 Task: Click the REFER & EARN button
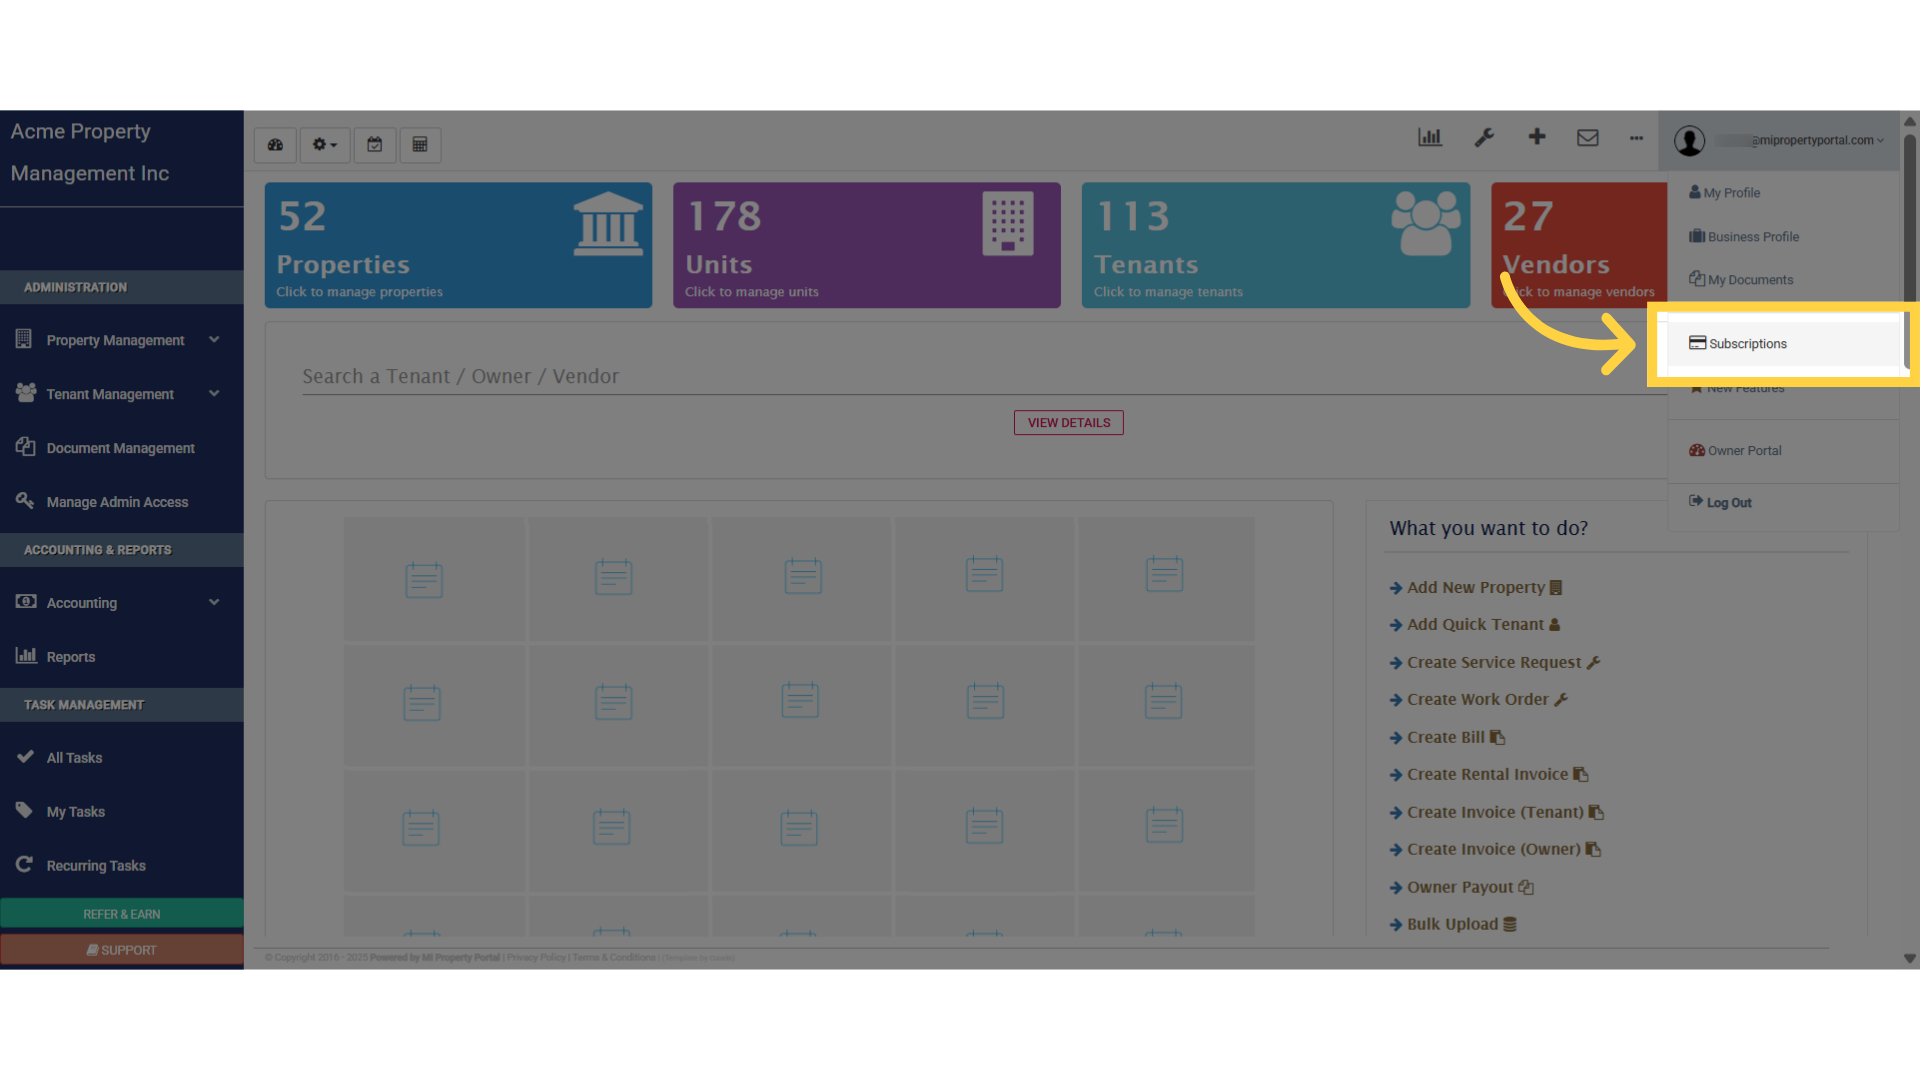pos(121,914)
